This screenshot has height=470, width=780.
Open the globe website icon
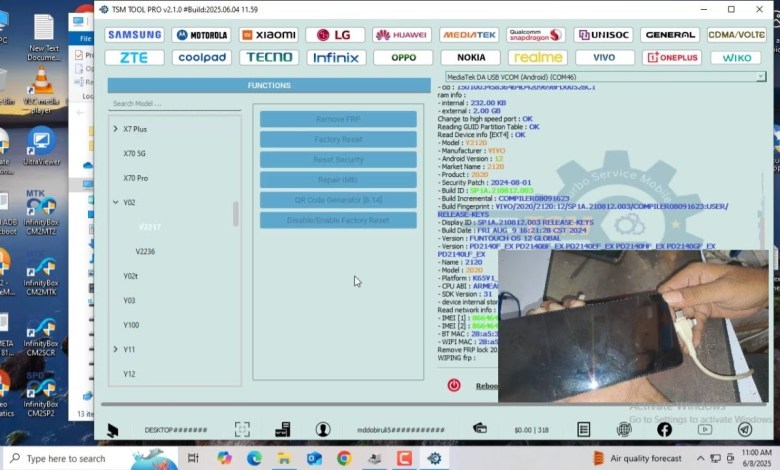(x=624, y=429)
